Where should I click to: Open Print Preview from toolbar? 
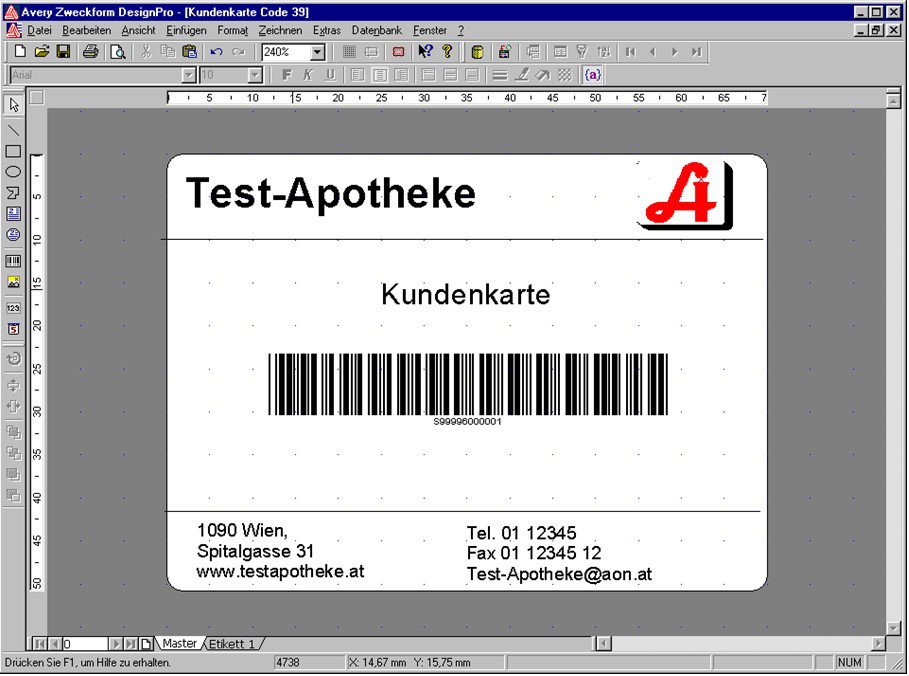117,52
